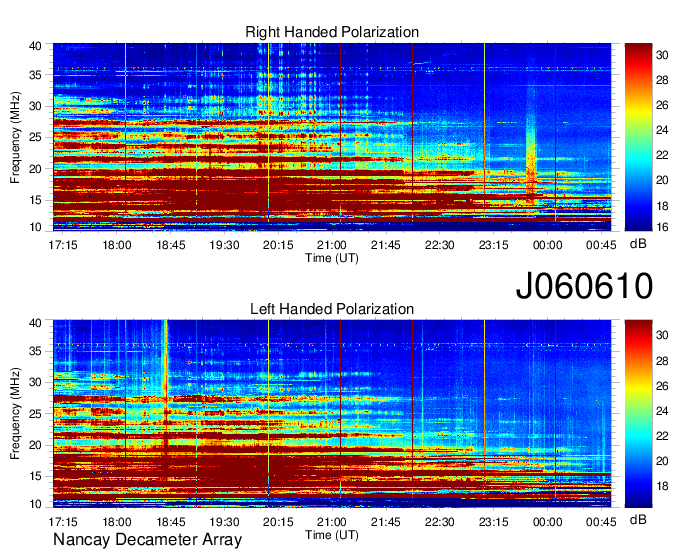Click the 22:30 time tick on the Right Handed plot

point(440,245)
